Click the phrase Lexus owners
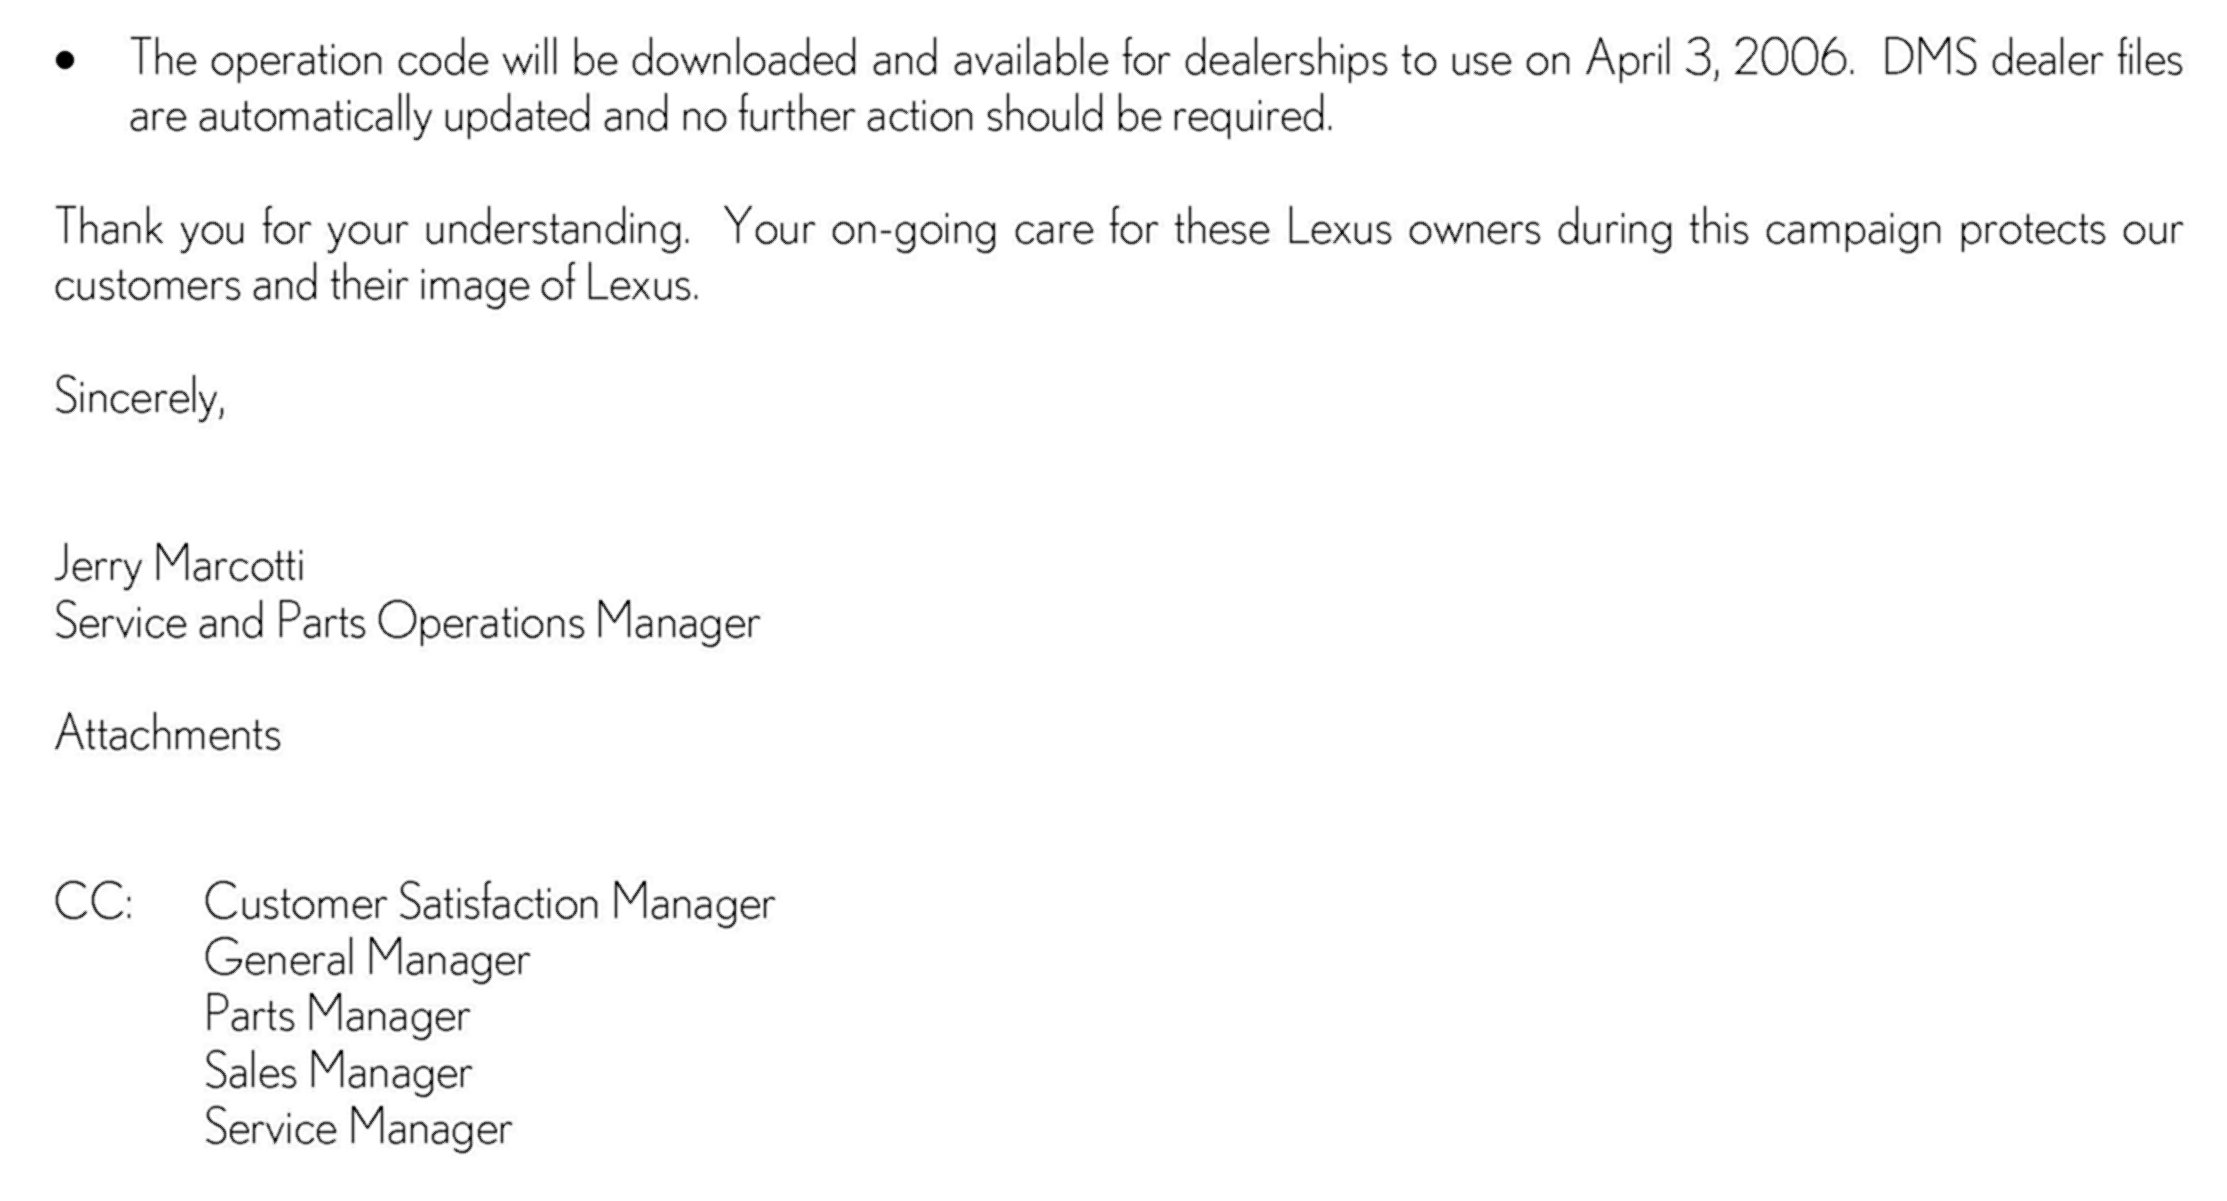 1413,228
